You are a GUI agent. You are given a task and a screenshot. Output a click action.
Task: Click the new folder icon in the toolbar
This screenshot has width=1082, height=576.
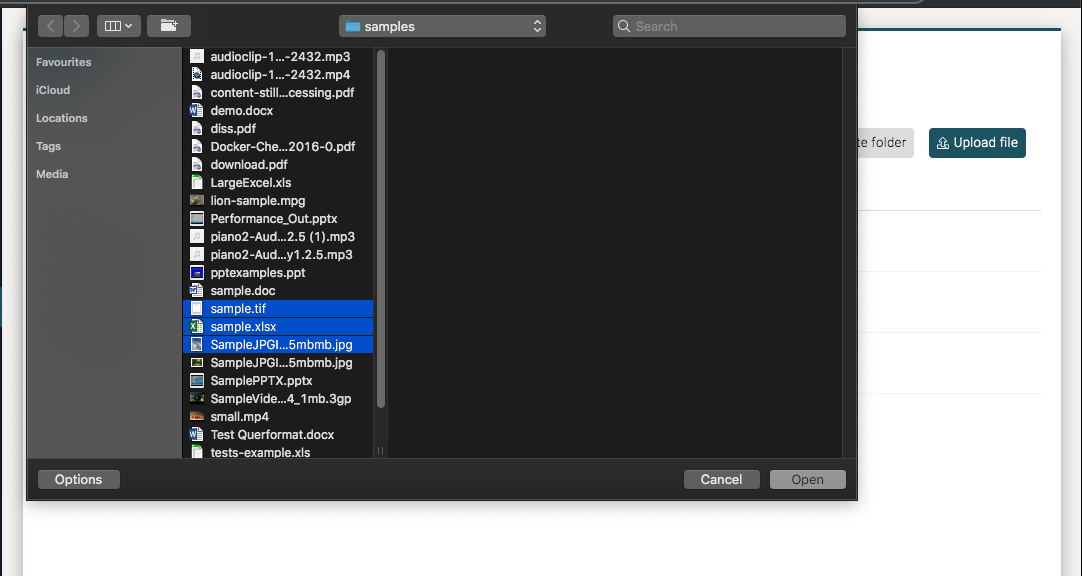click(168, 25)
